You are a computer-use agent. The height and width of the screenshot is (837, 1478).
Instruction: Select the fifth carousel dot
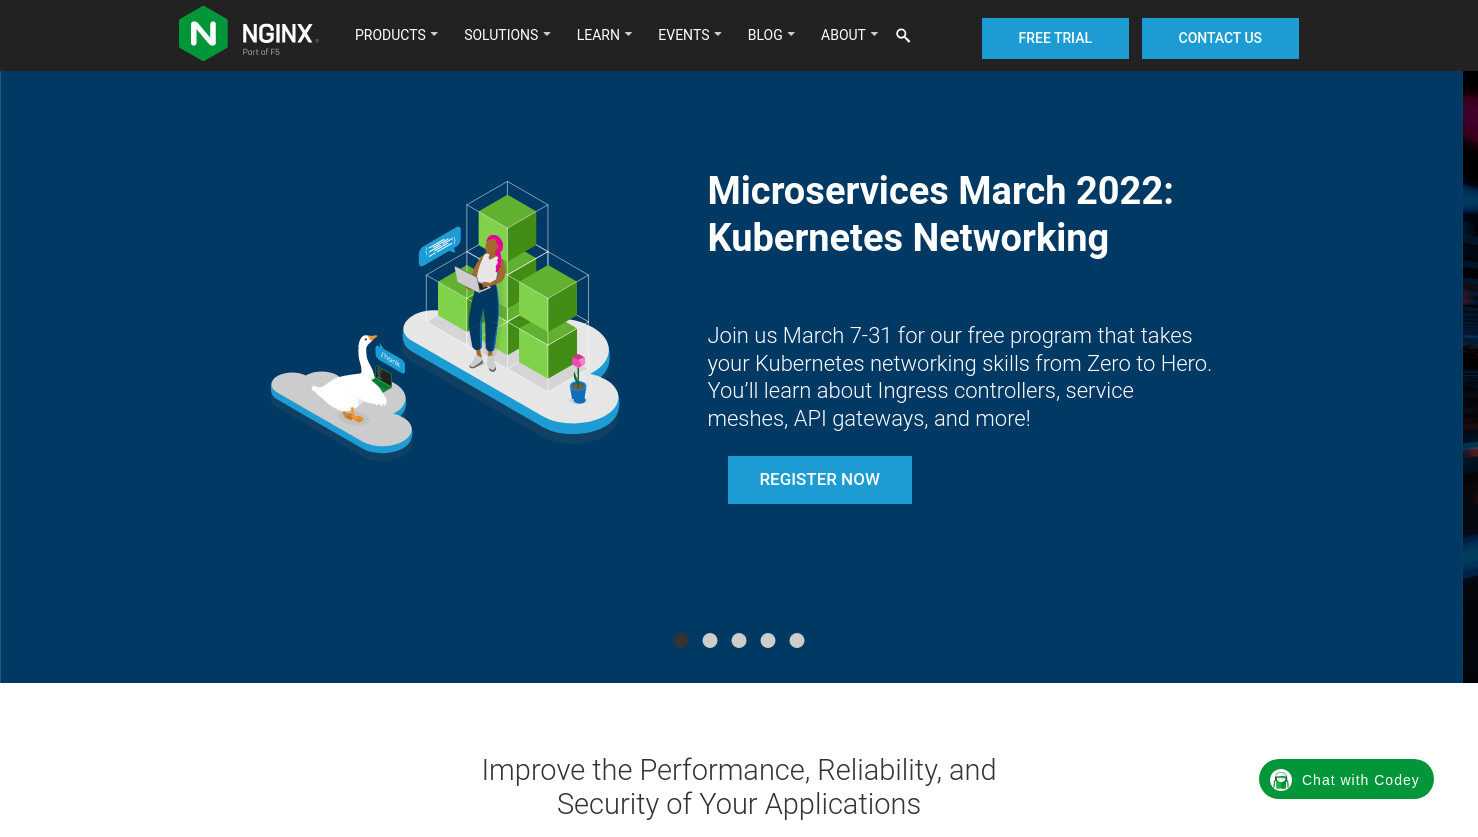click(797, 640)
